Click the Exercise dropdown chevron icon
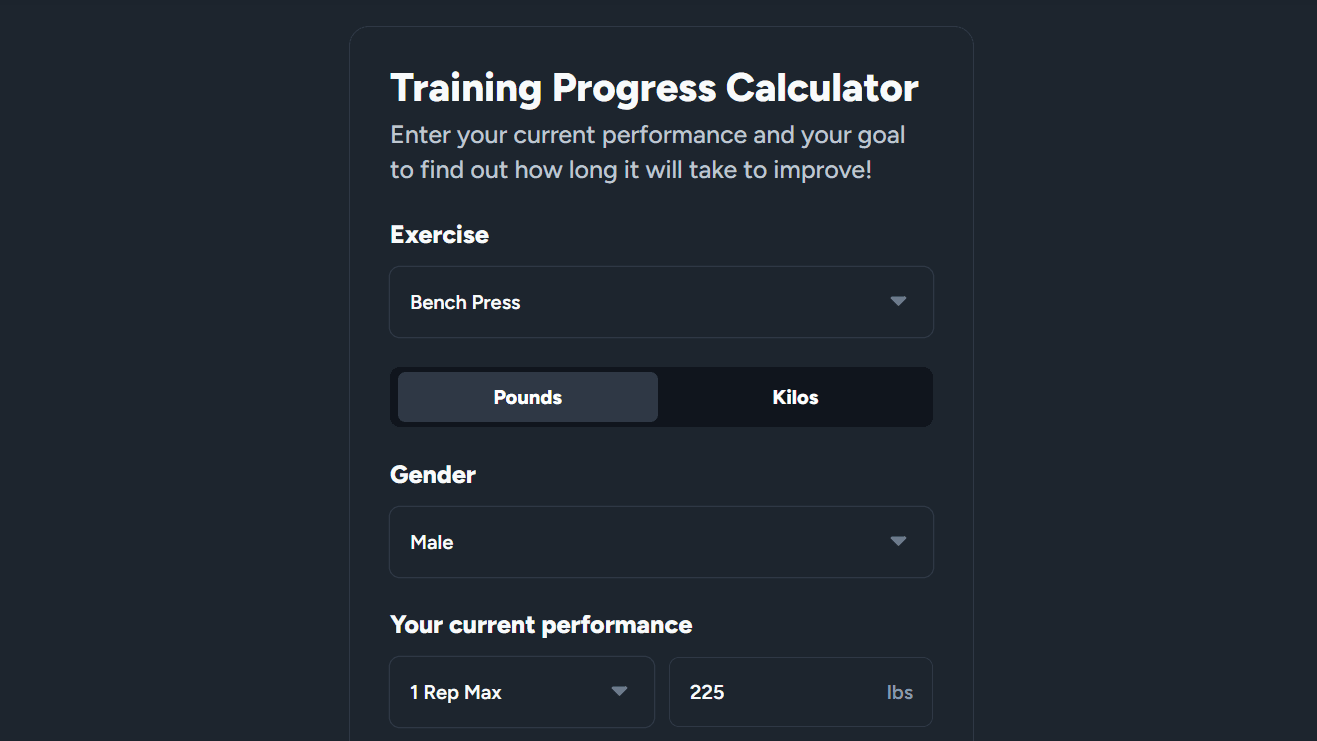This screenshot has height=741, width=1317. (897, 301)
